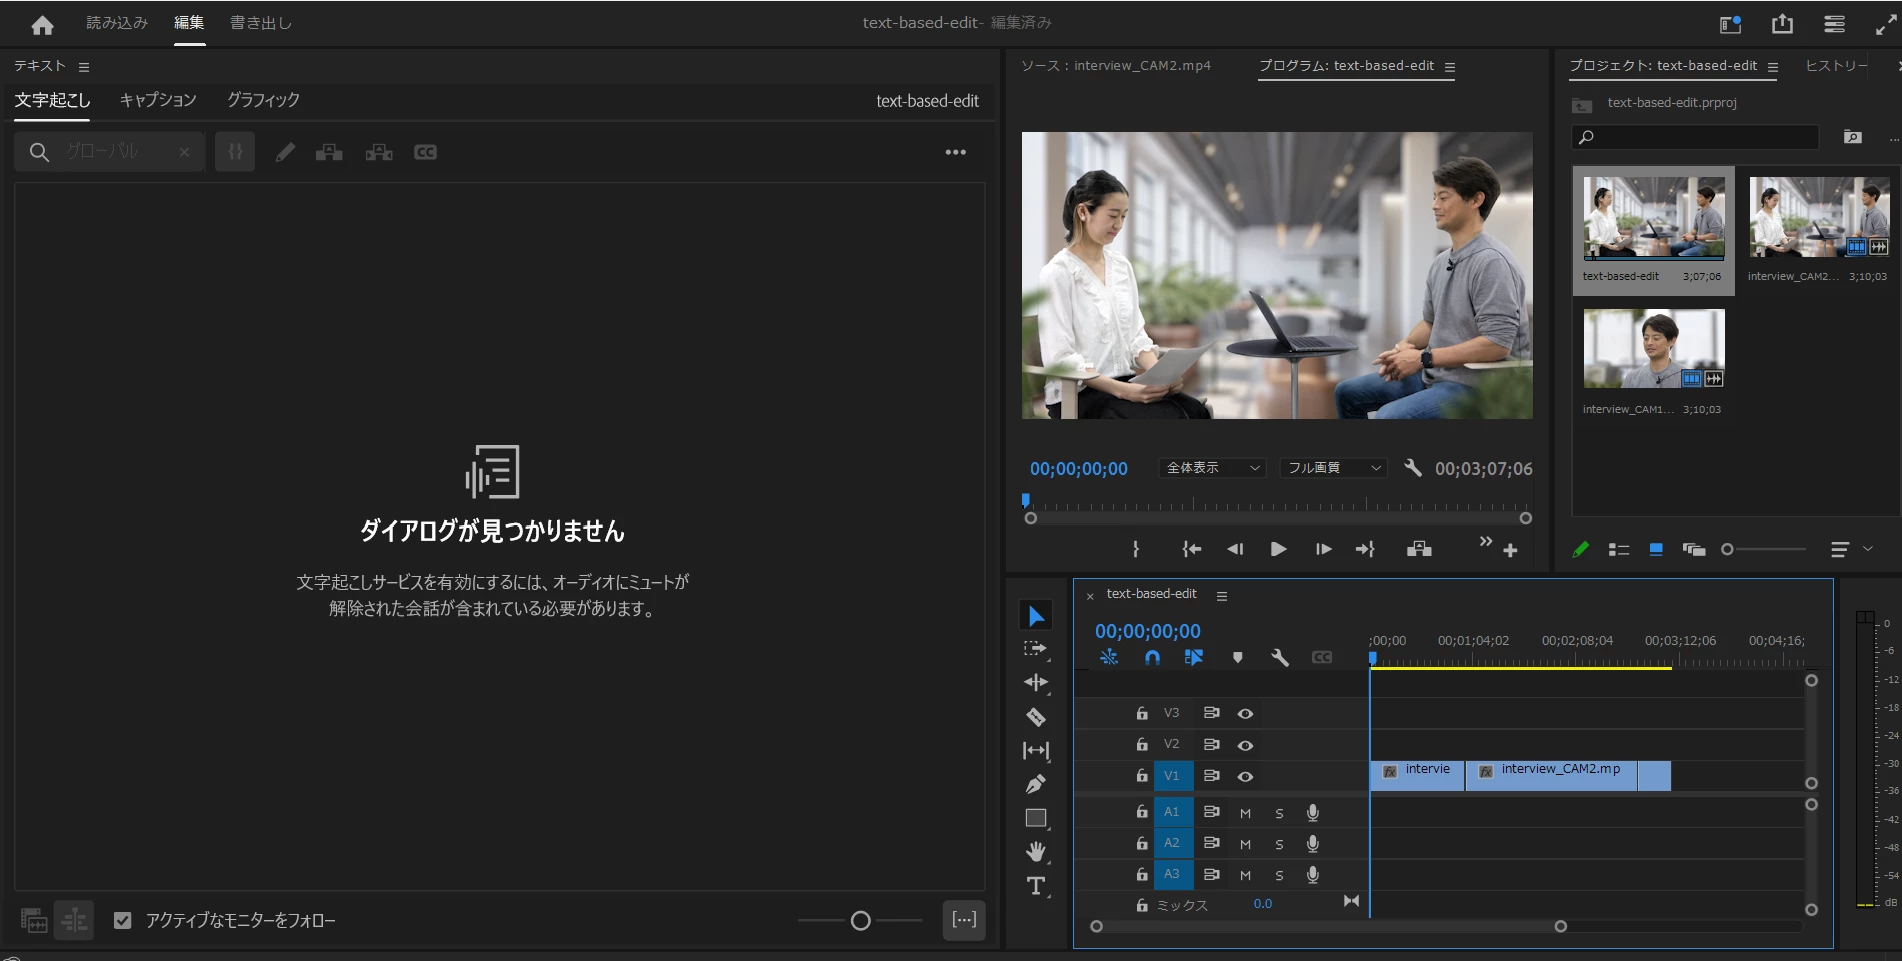Select the Hand tool
Screen dimensions: 1902x961
click(x=1036, y=851)
